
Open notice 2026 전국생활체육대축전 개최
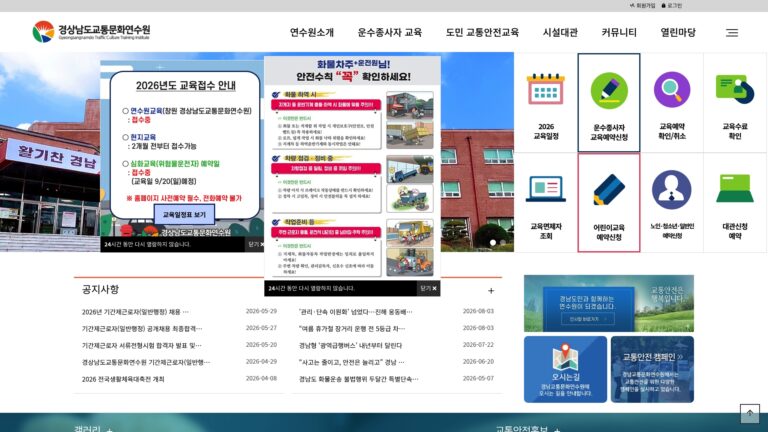point(123,379)
